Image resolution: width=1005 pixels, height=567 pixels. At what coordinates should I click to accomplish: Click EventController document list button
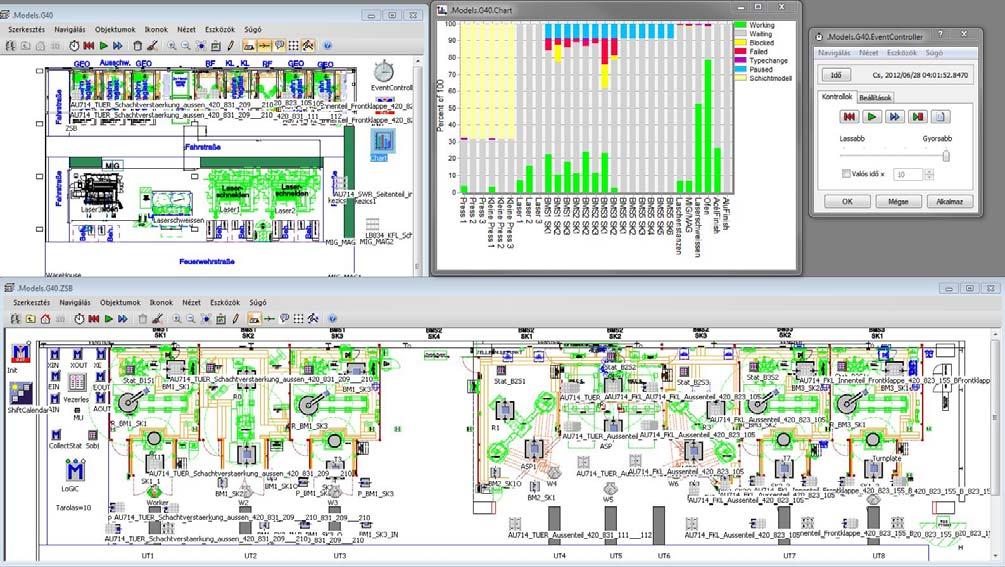pos(940,117)
